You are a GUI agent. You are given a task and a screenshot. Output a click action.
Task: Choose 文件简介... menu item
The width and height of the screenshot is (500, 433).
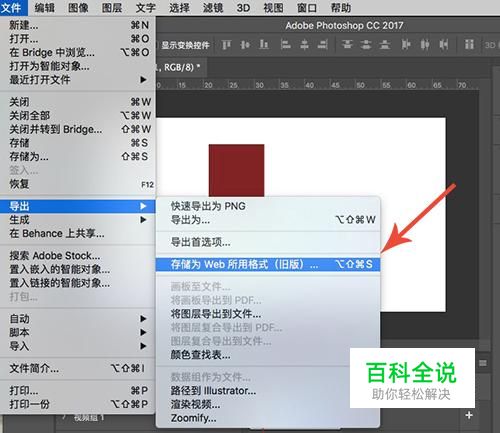(78, 368)
